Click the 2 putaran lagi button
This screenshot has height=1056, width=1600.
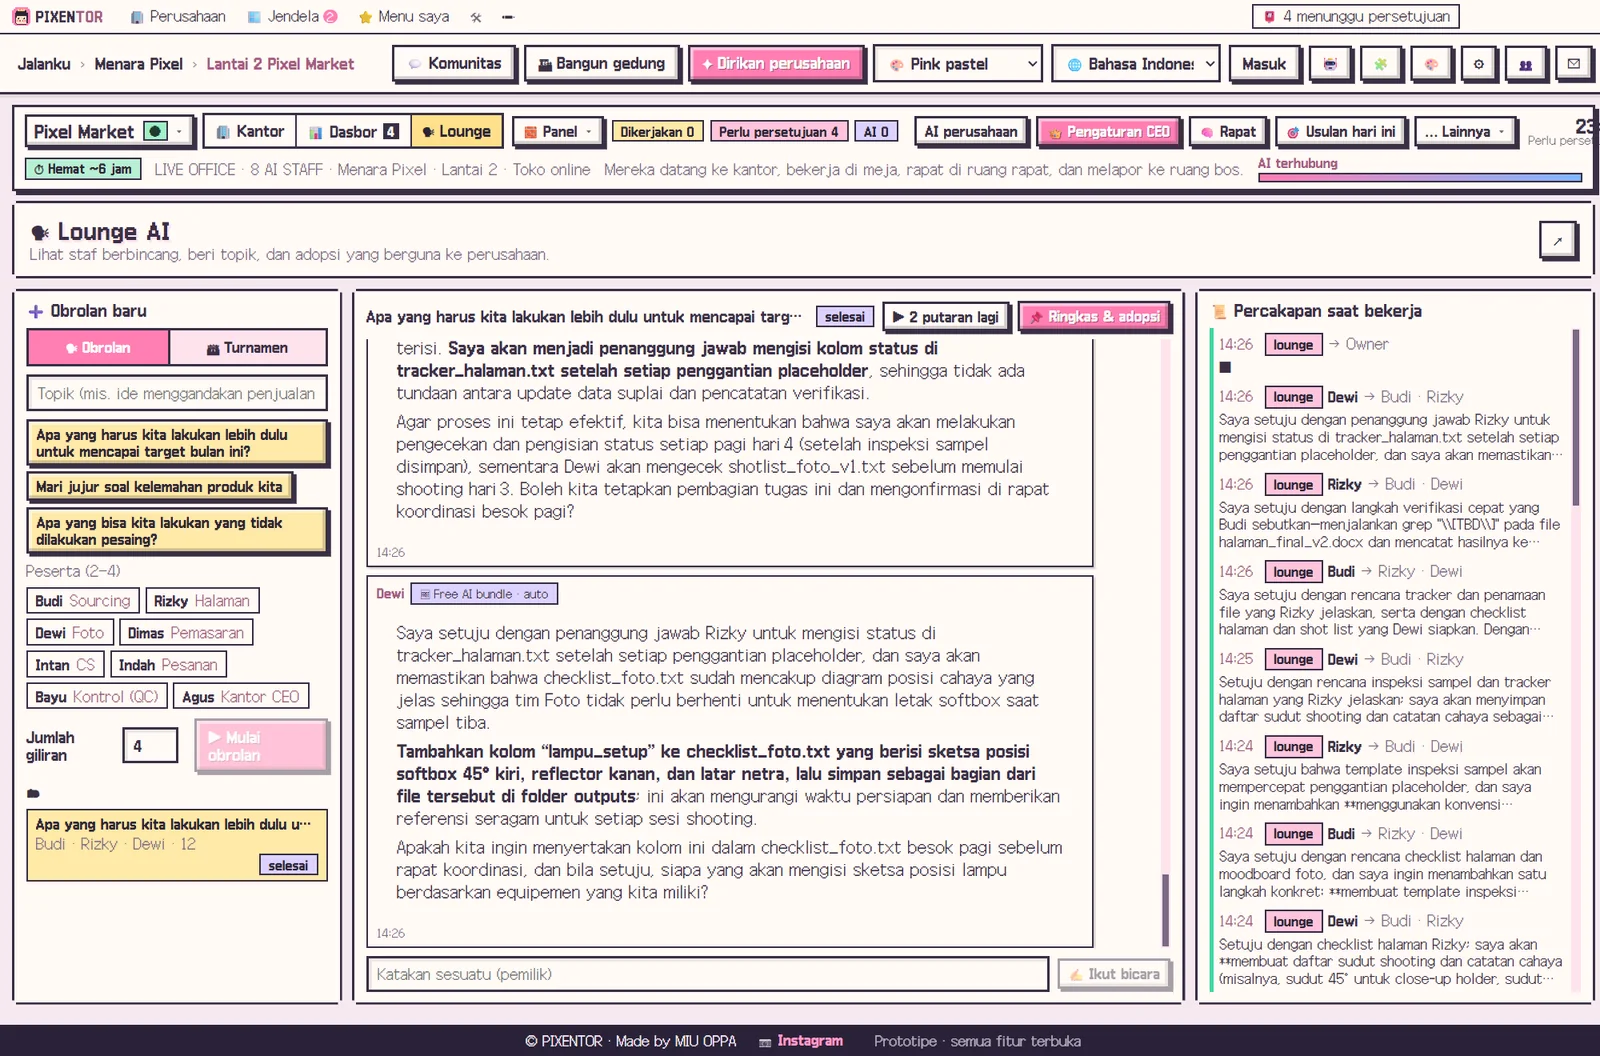(946, 317)
